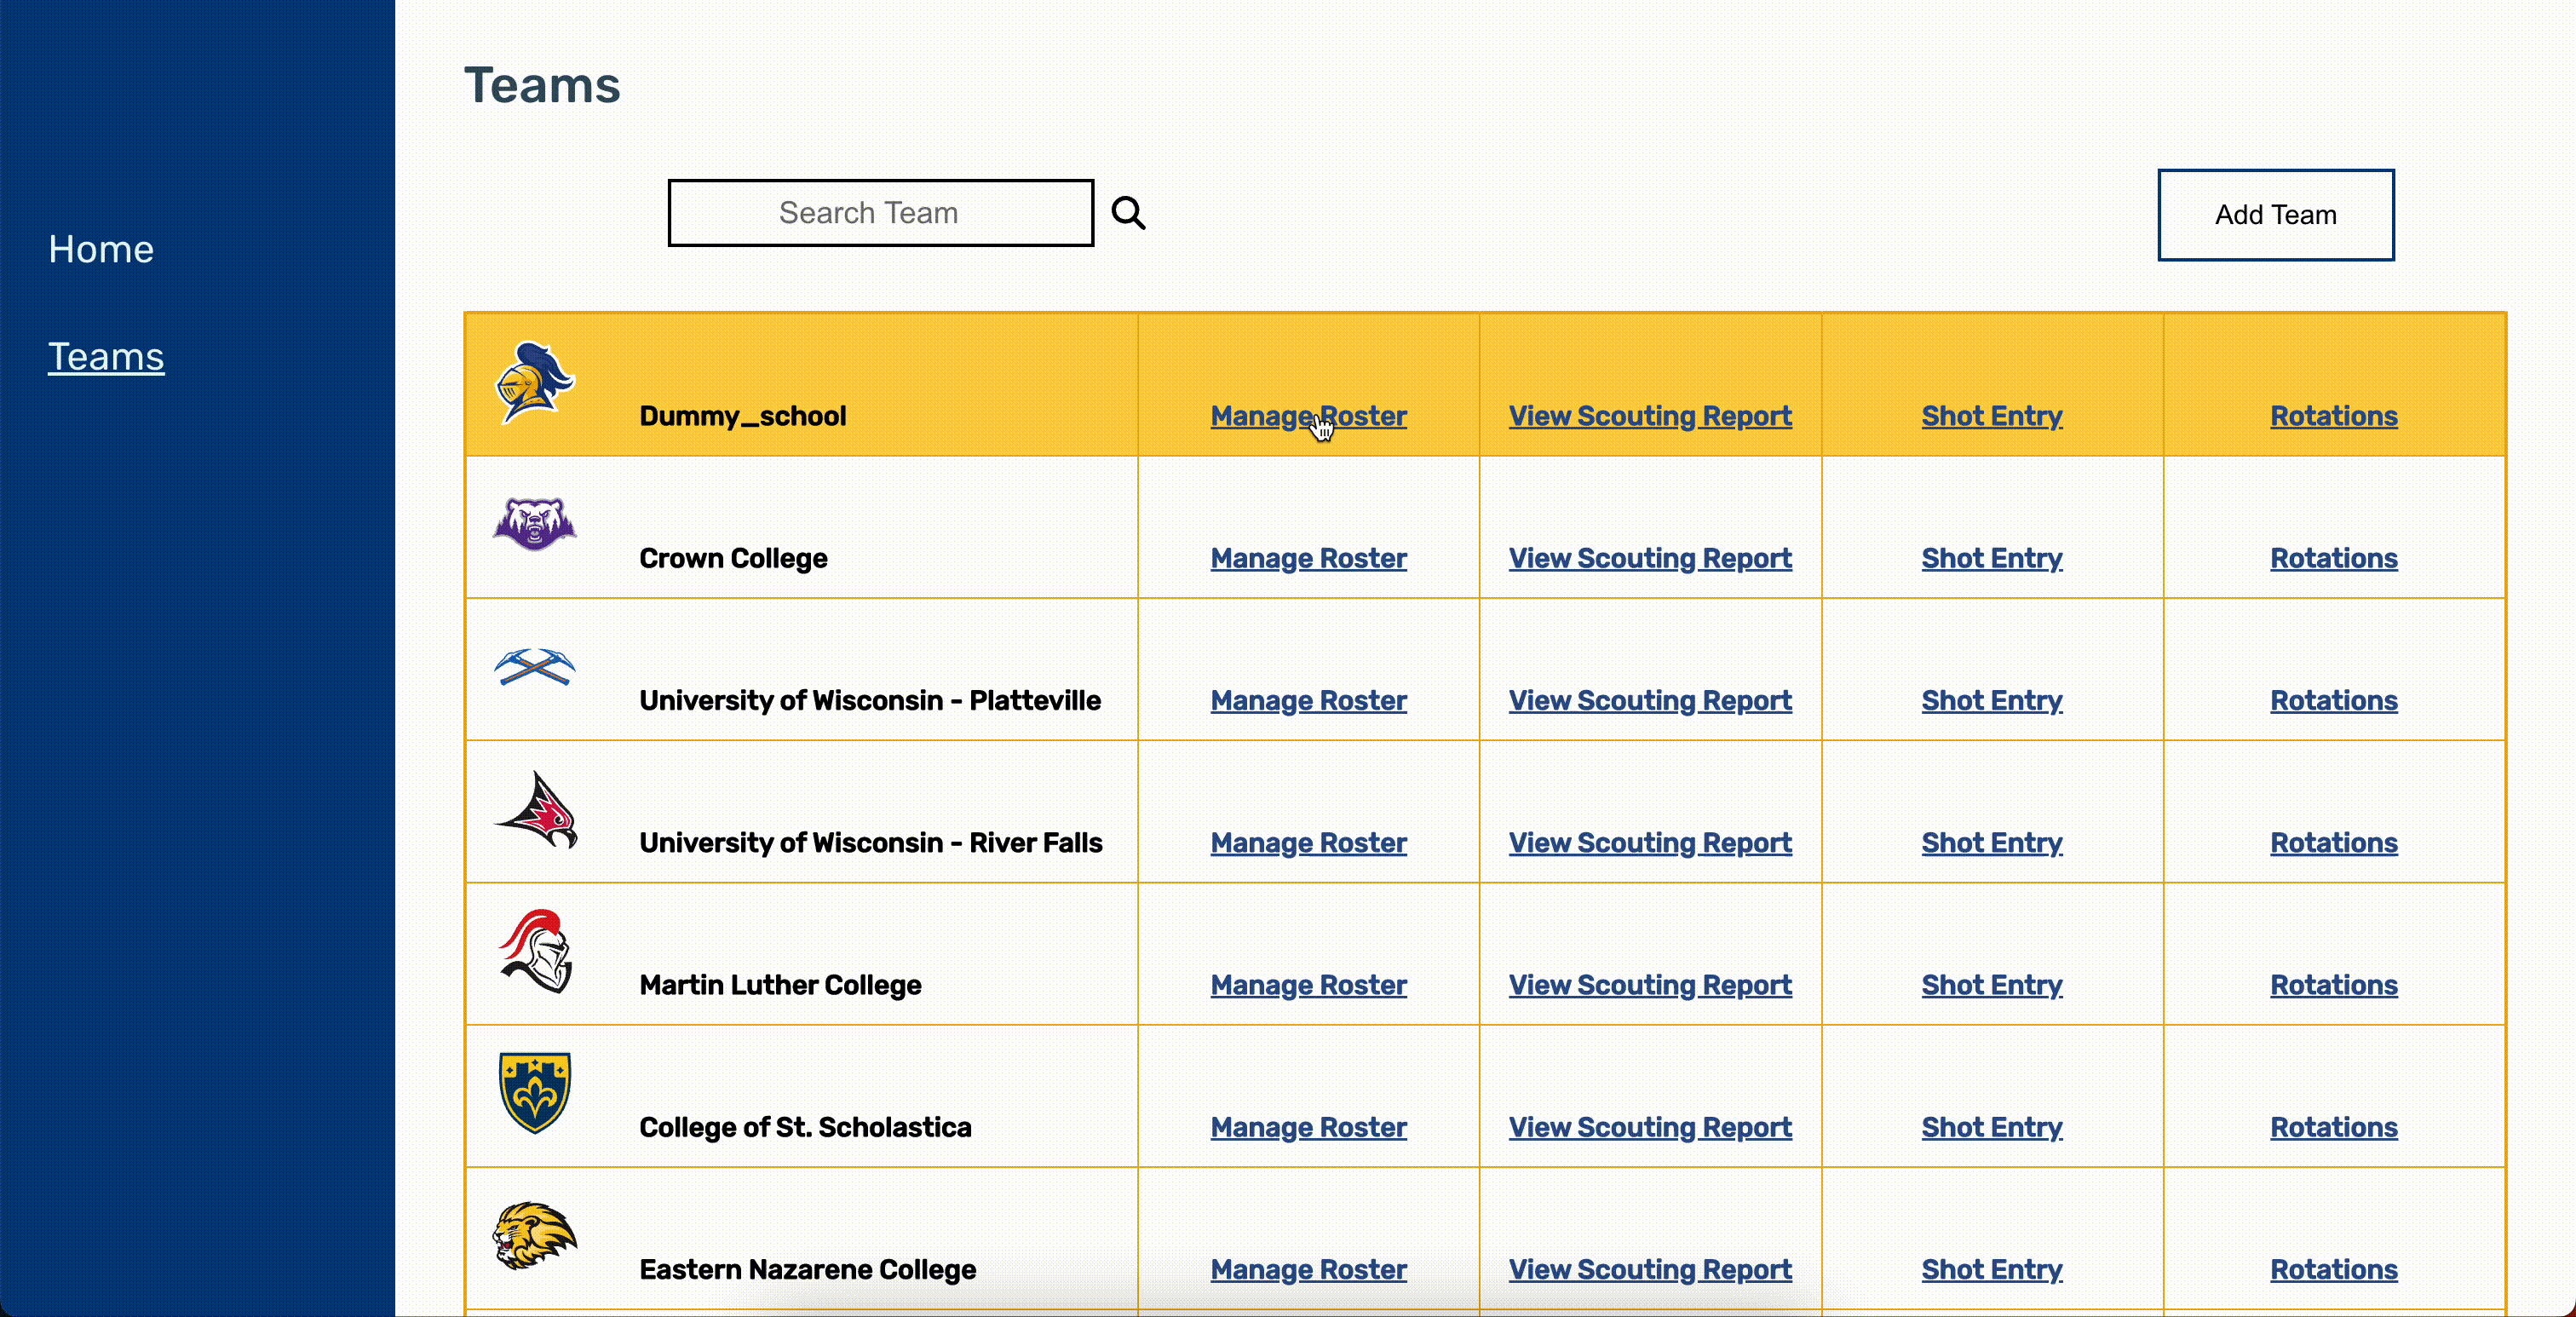Focus the Search Team input field

point(880,213)
